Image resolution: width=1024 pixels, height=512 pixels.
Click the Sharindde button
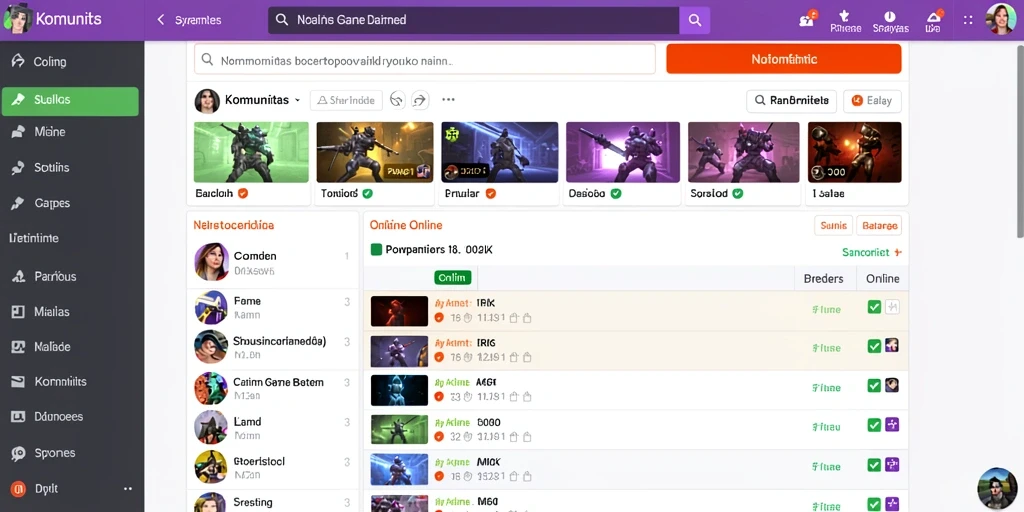point(346,101)
